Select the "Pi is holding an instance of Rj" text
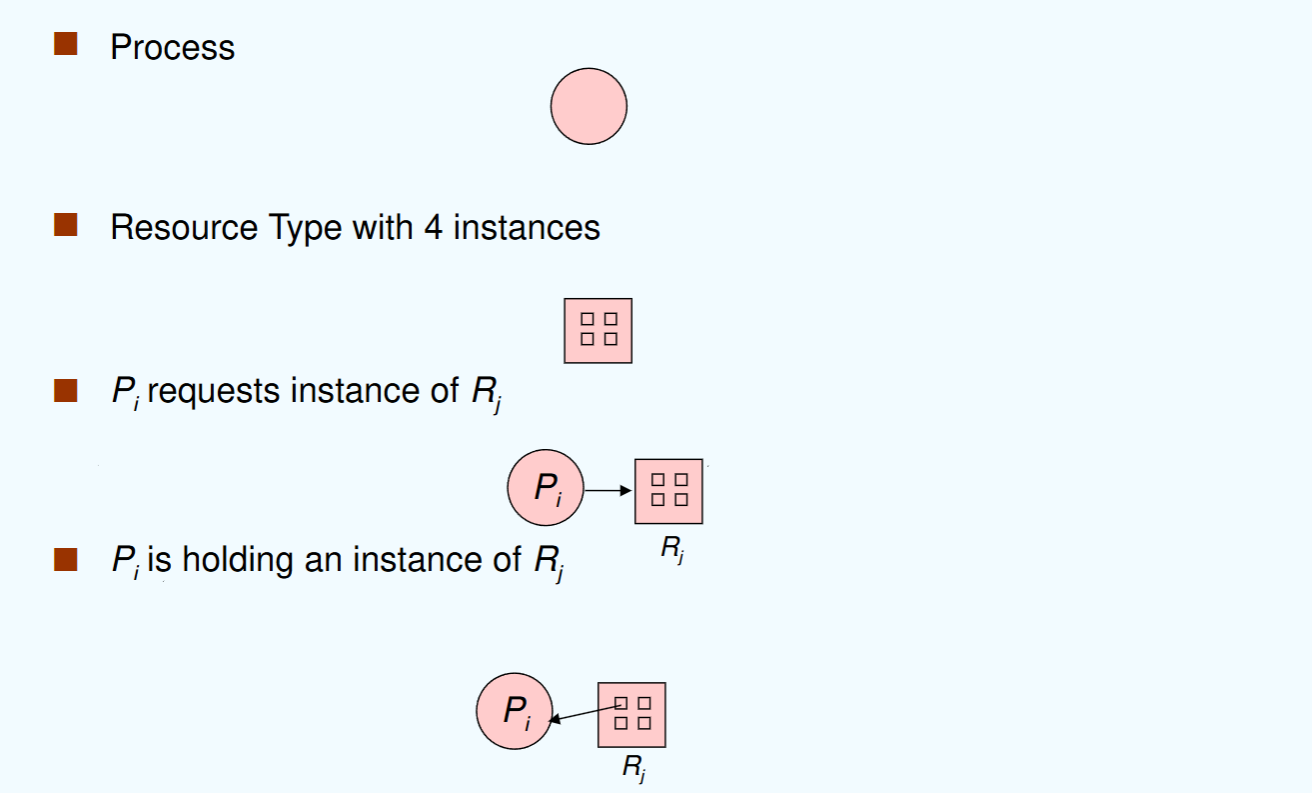 tap(335, 561)
